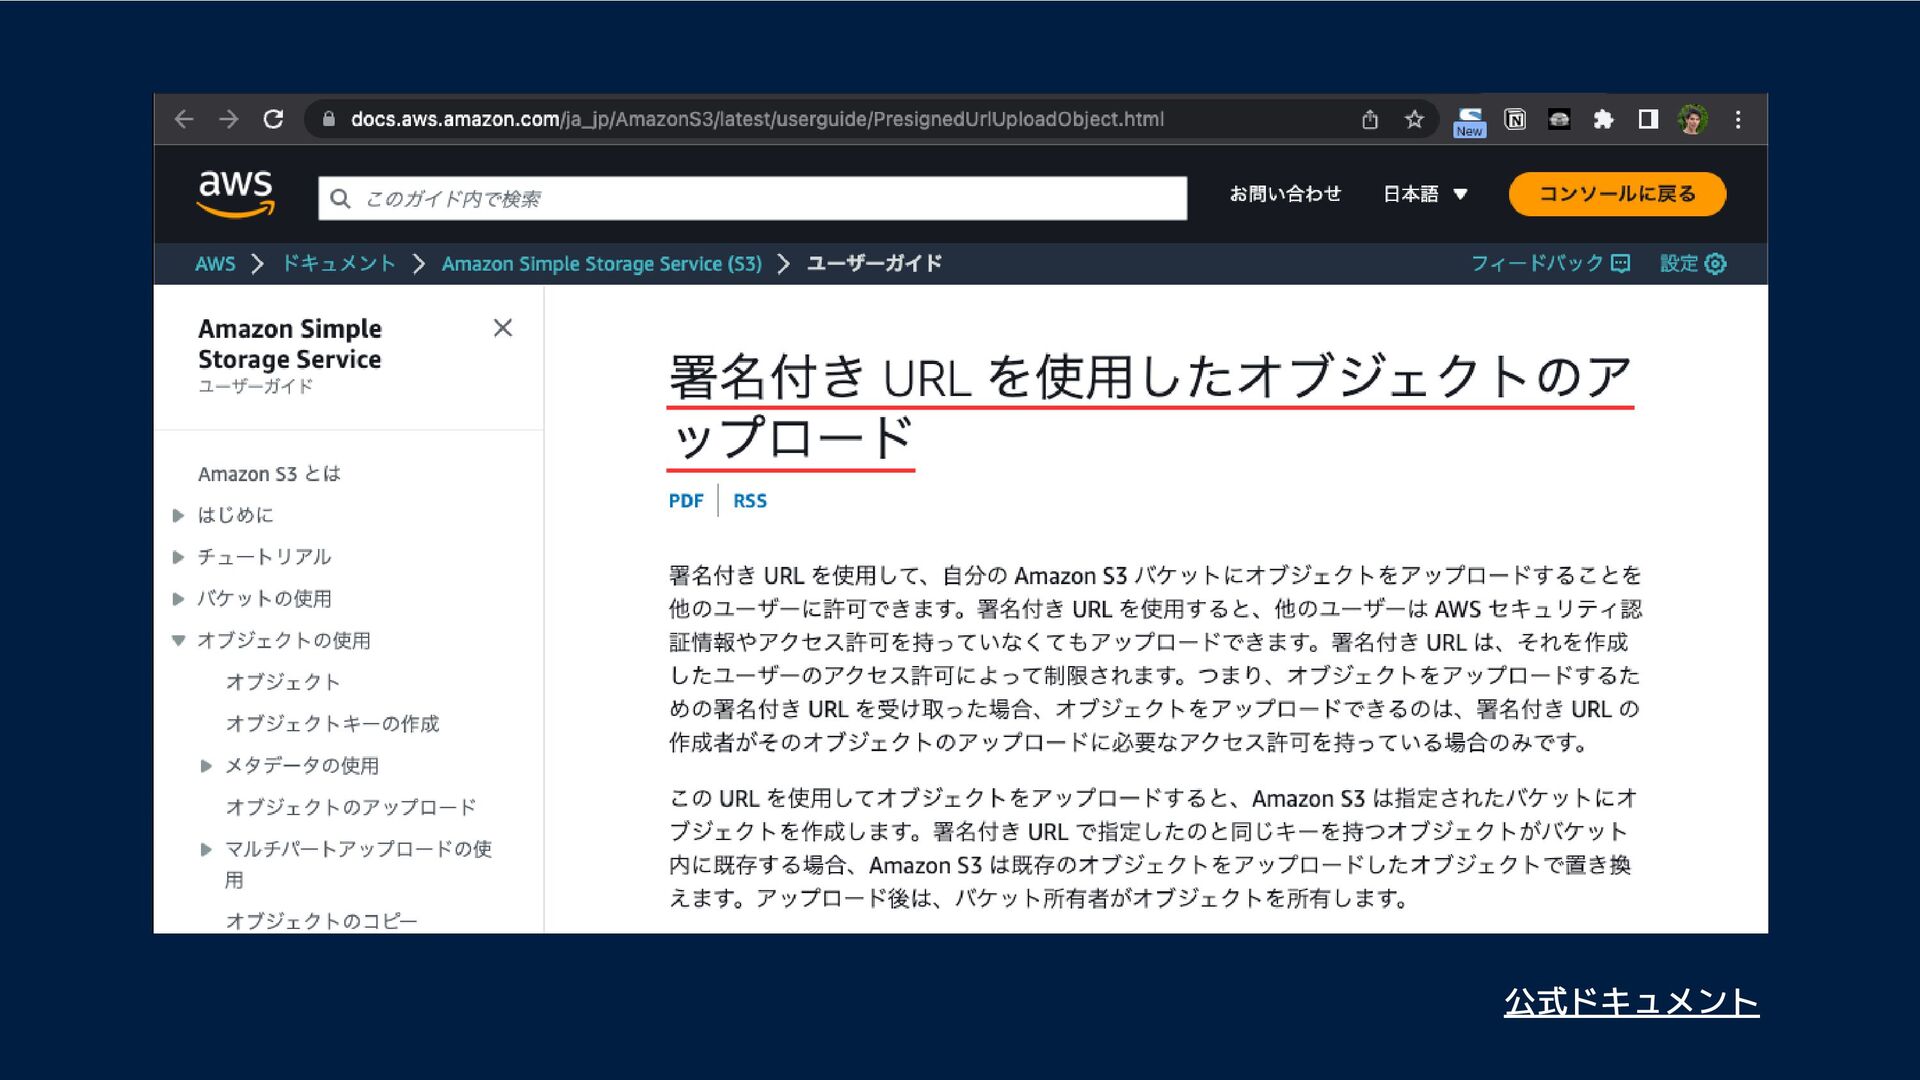Click the ユーザーガイド breadcrumb text
This screenshot has height=1080, width=1920.
coord(874,263)
